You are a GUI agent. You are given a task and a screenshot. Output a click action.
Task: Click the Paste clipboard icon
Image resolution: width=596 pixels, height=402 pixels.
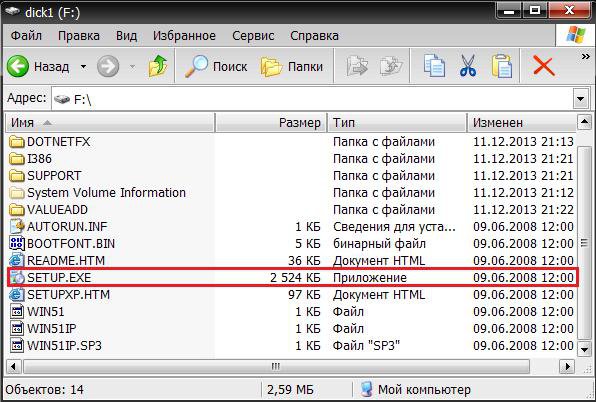[x=502, y=66]
